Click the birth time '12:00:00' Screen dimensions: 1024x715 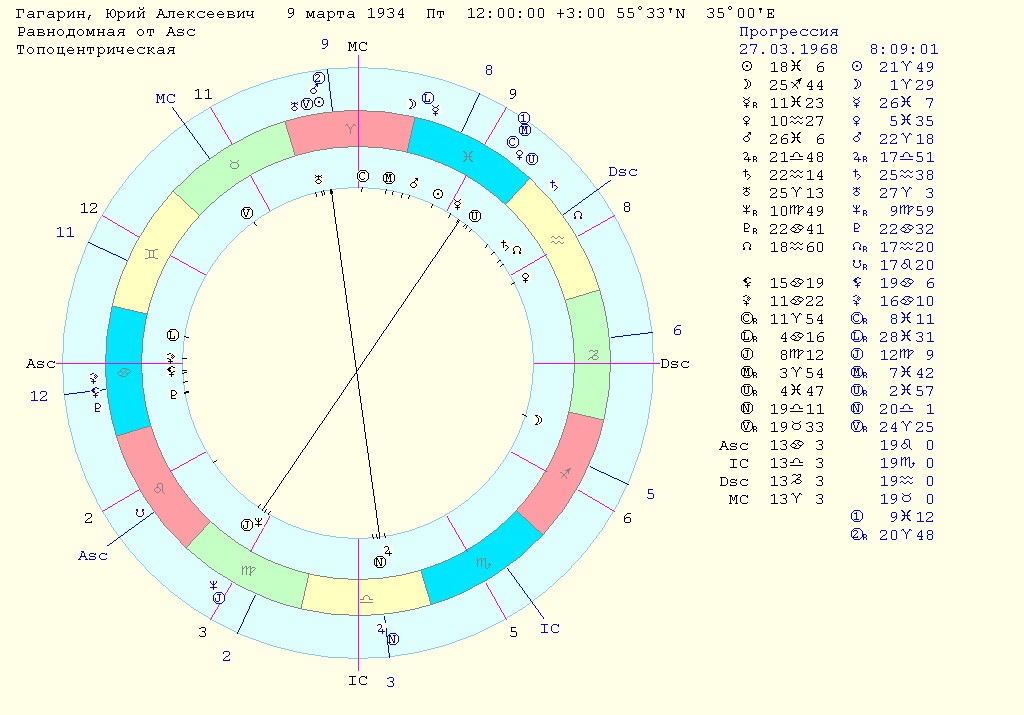506,14
